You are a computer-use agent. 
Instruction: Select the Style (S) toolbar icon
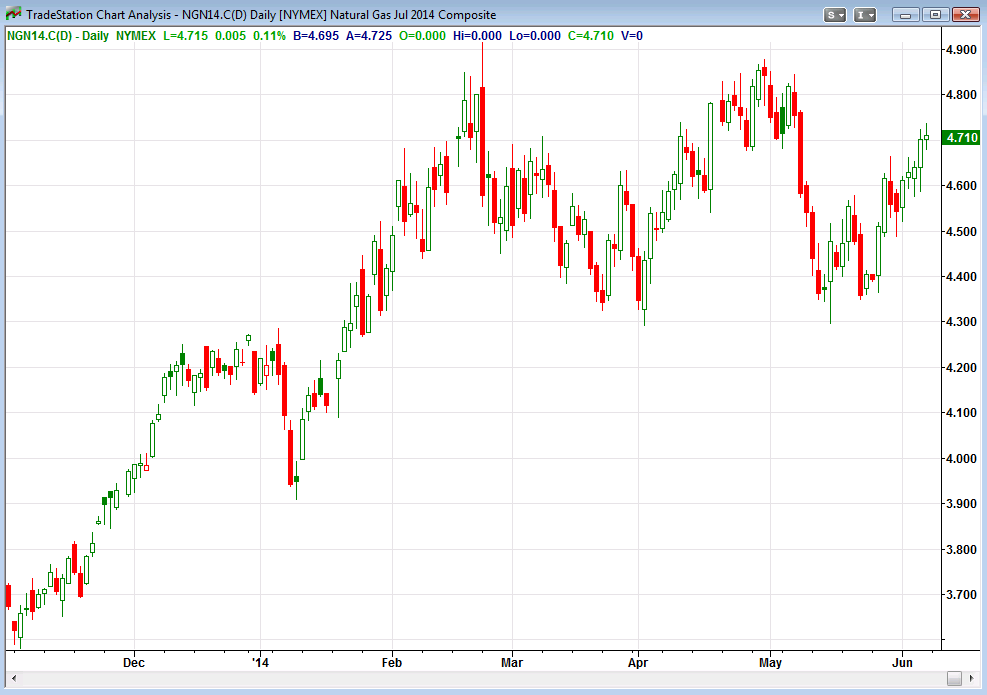831,14
